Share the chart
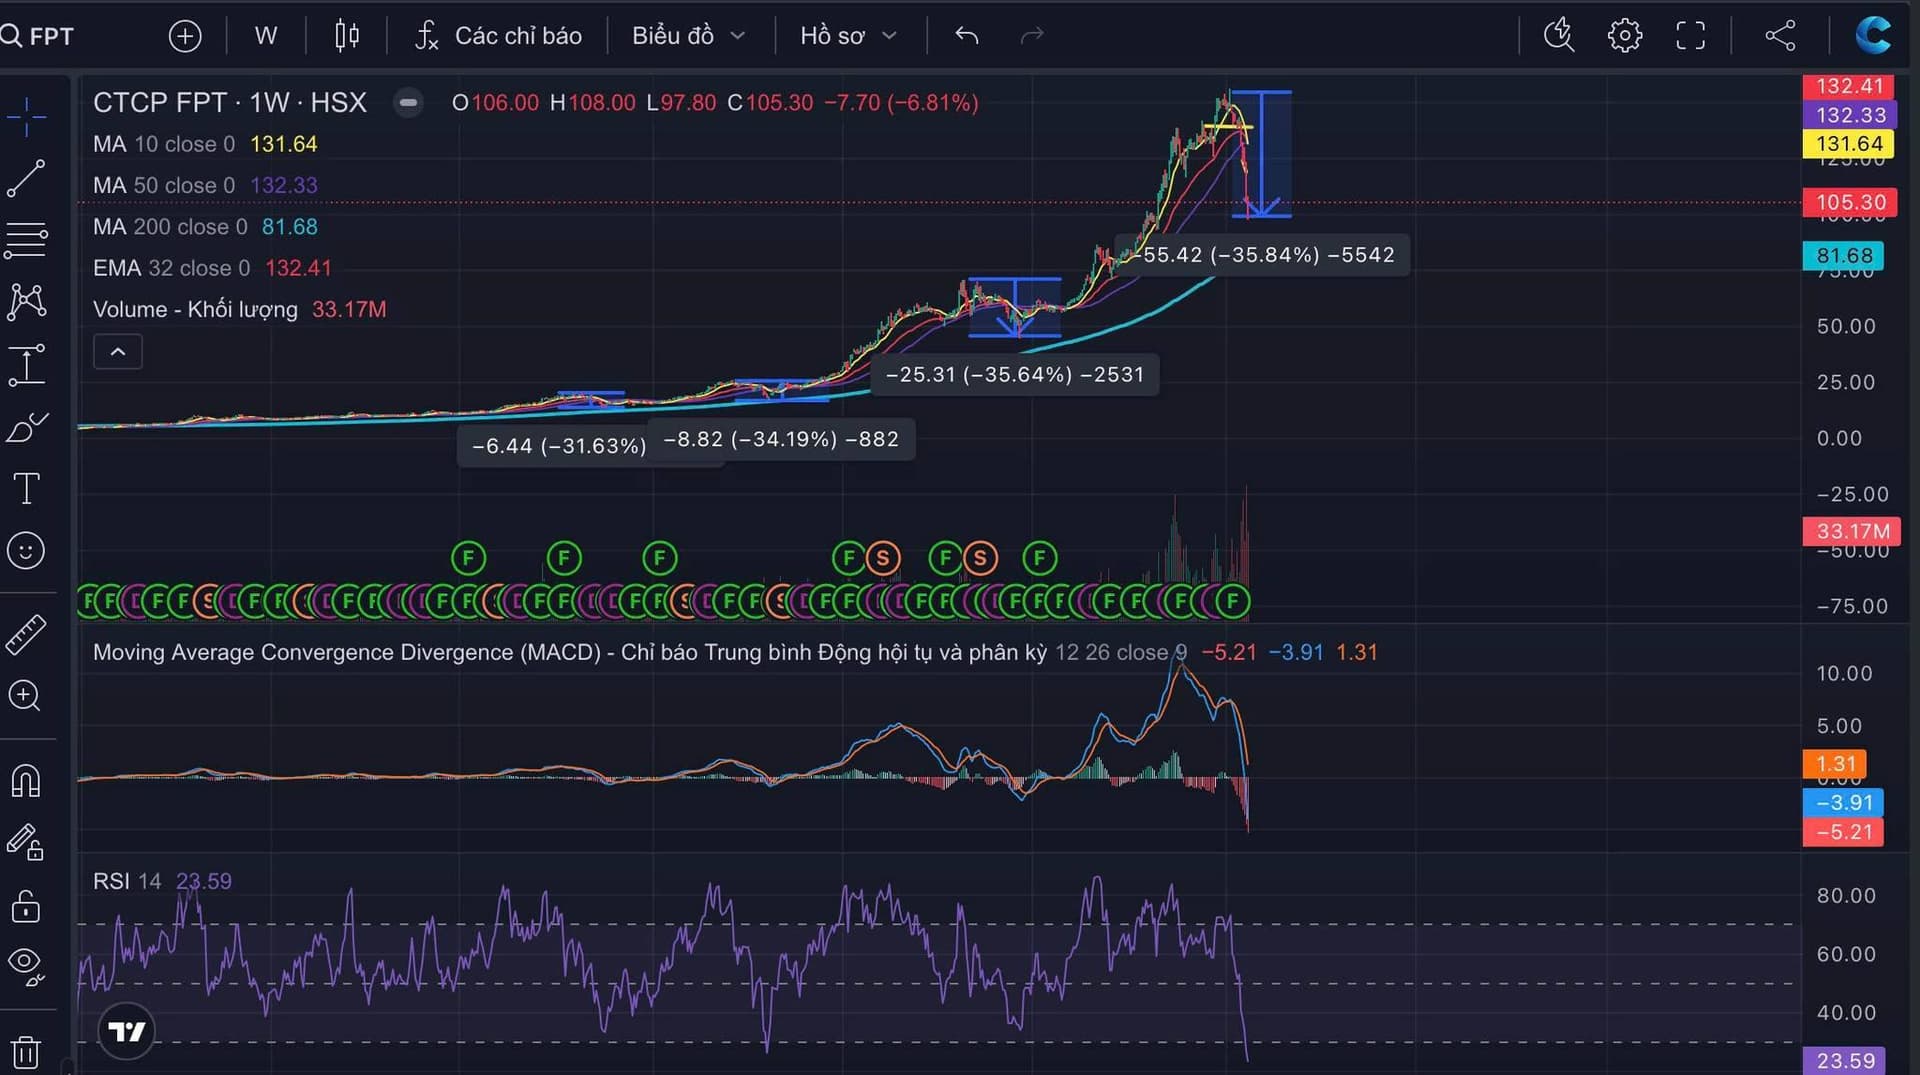Viewport: 1920px width, 1075px height. [1780, 36]
